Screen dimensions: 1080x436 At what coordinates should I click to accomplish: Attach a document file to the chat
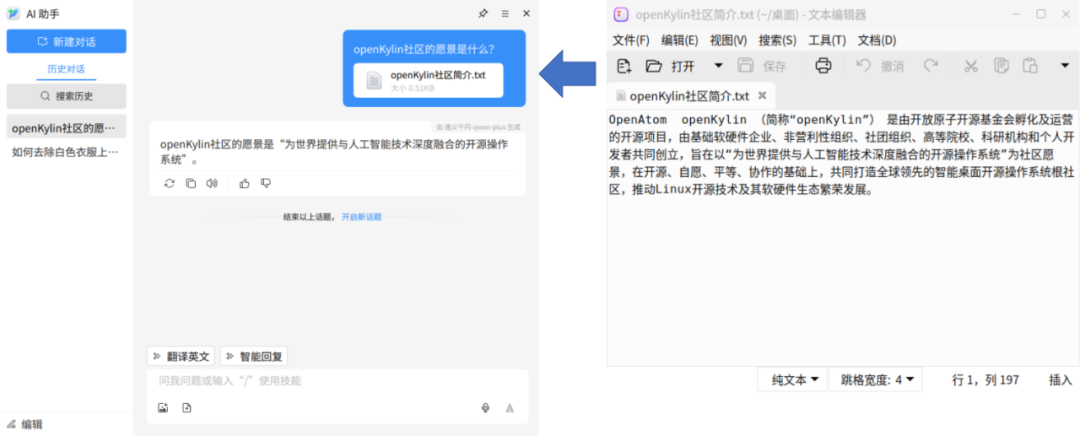coord(187,408)
